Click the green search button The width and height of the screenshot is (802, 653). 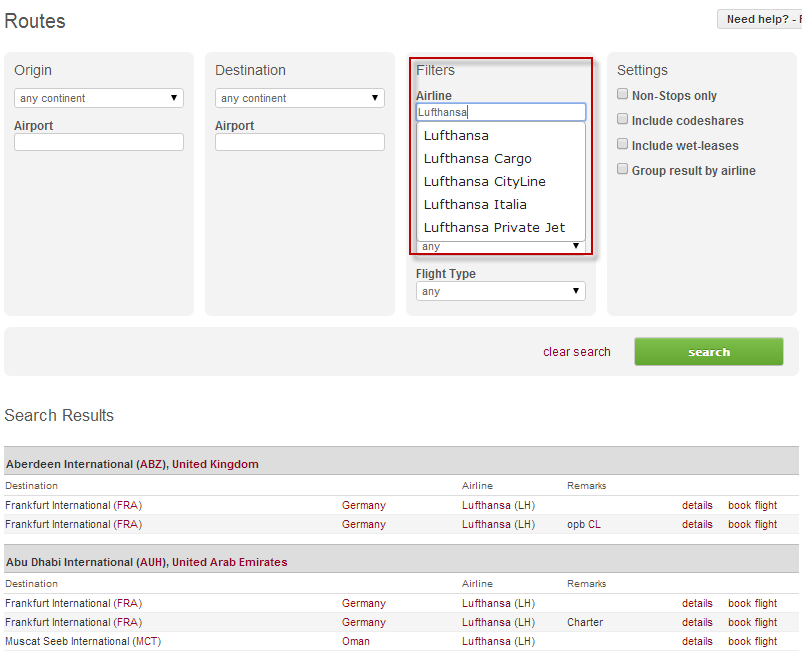coord(709,352)
